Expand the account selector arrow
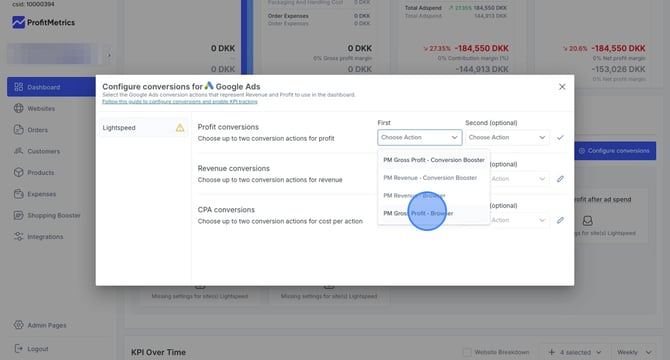670x360 pixels. (x=109, y=55)
